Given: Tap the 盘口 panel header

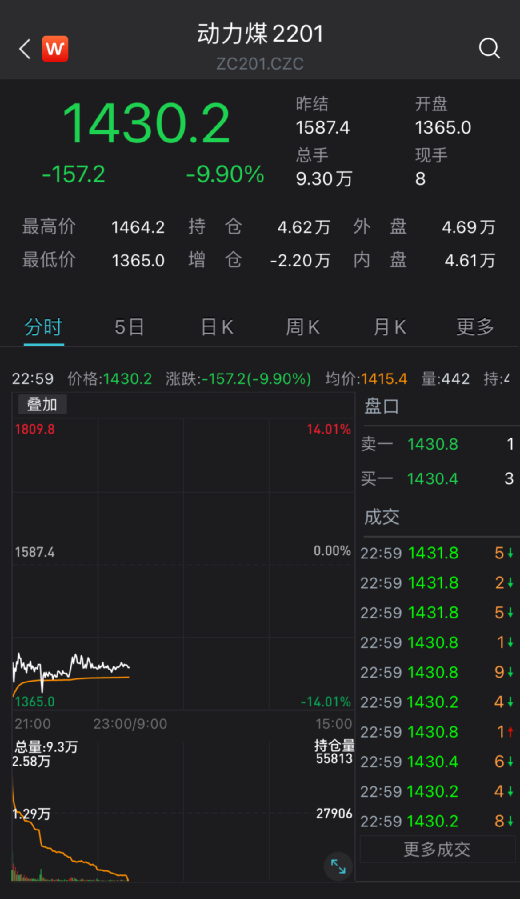Looking at the screenshot, I should coord(382,406).
